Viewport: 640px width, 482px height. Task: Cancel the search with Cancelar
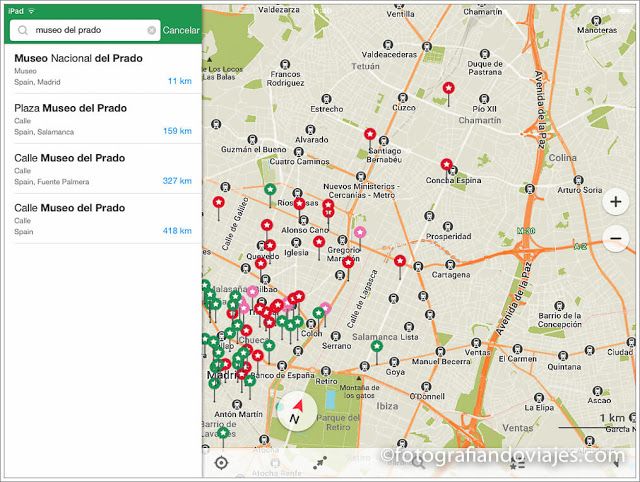pos(181,30)
